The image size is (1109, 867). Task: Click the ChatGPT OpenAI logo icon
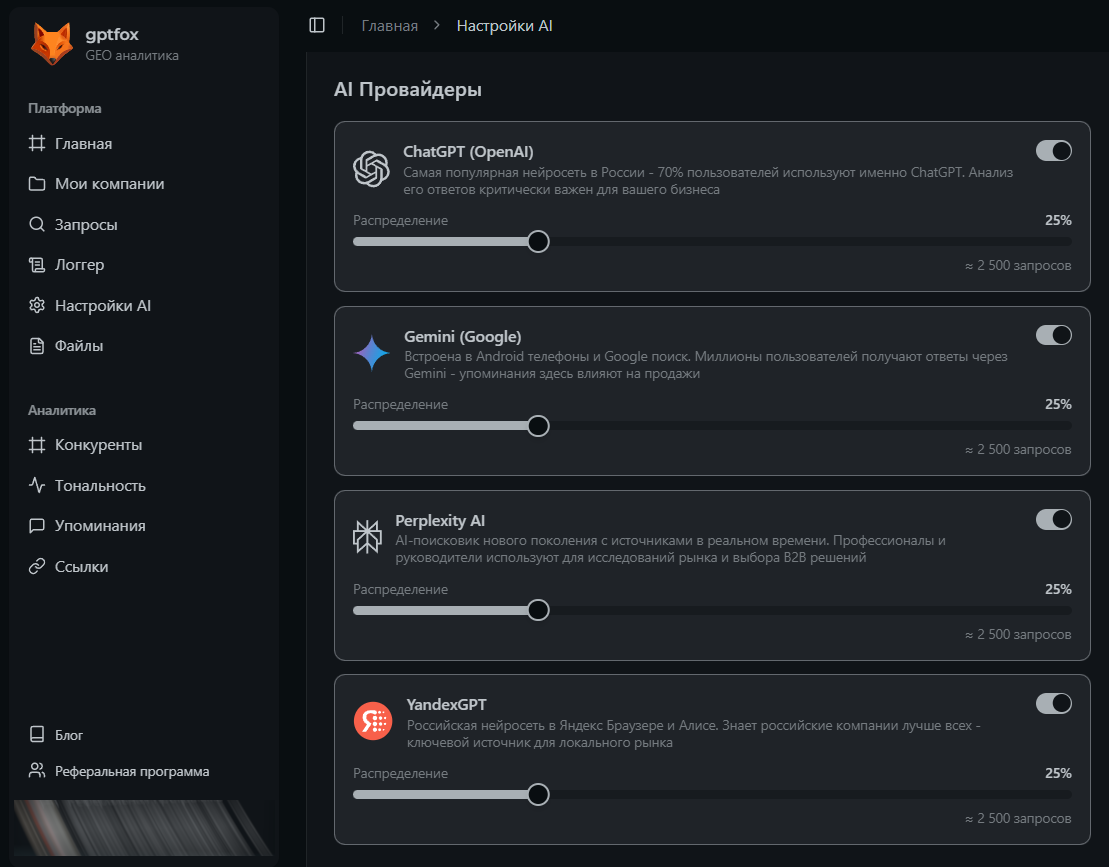pyautogui.click(x=371, y=169)
